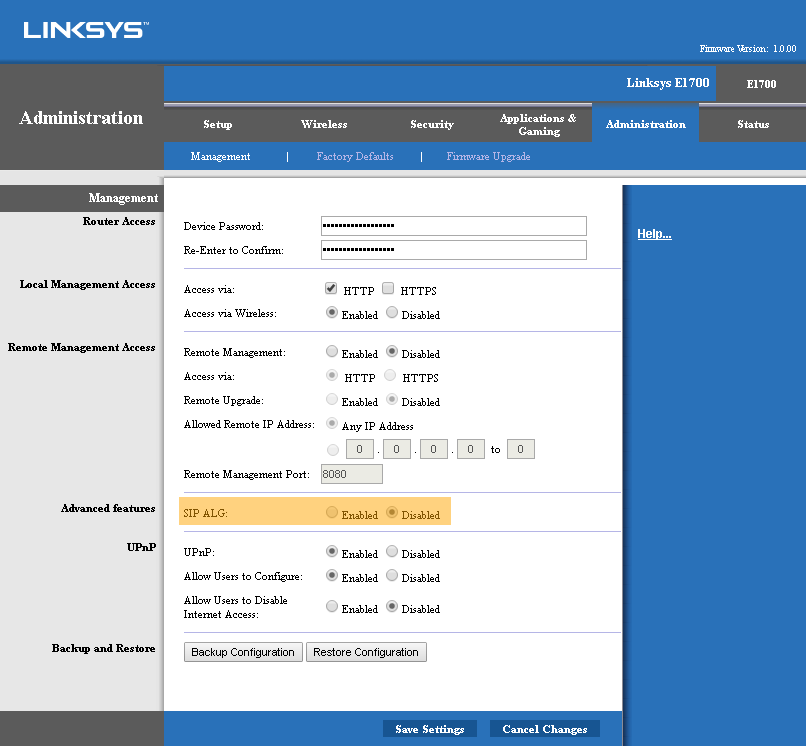Click the Administration page heading

click(81, 118)
